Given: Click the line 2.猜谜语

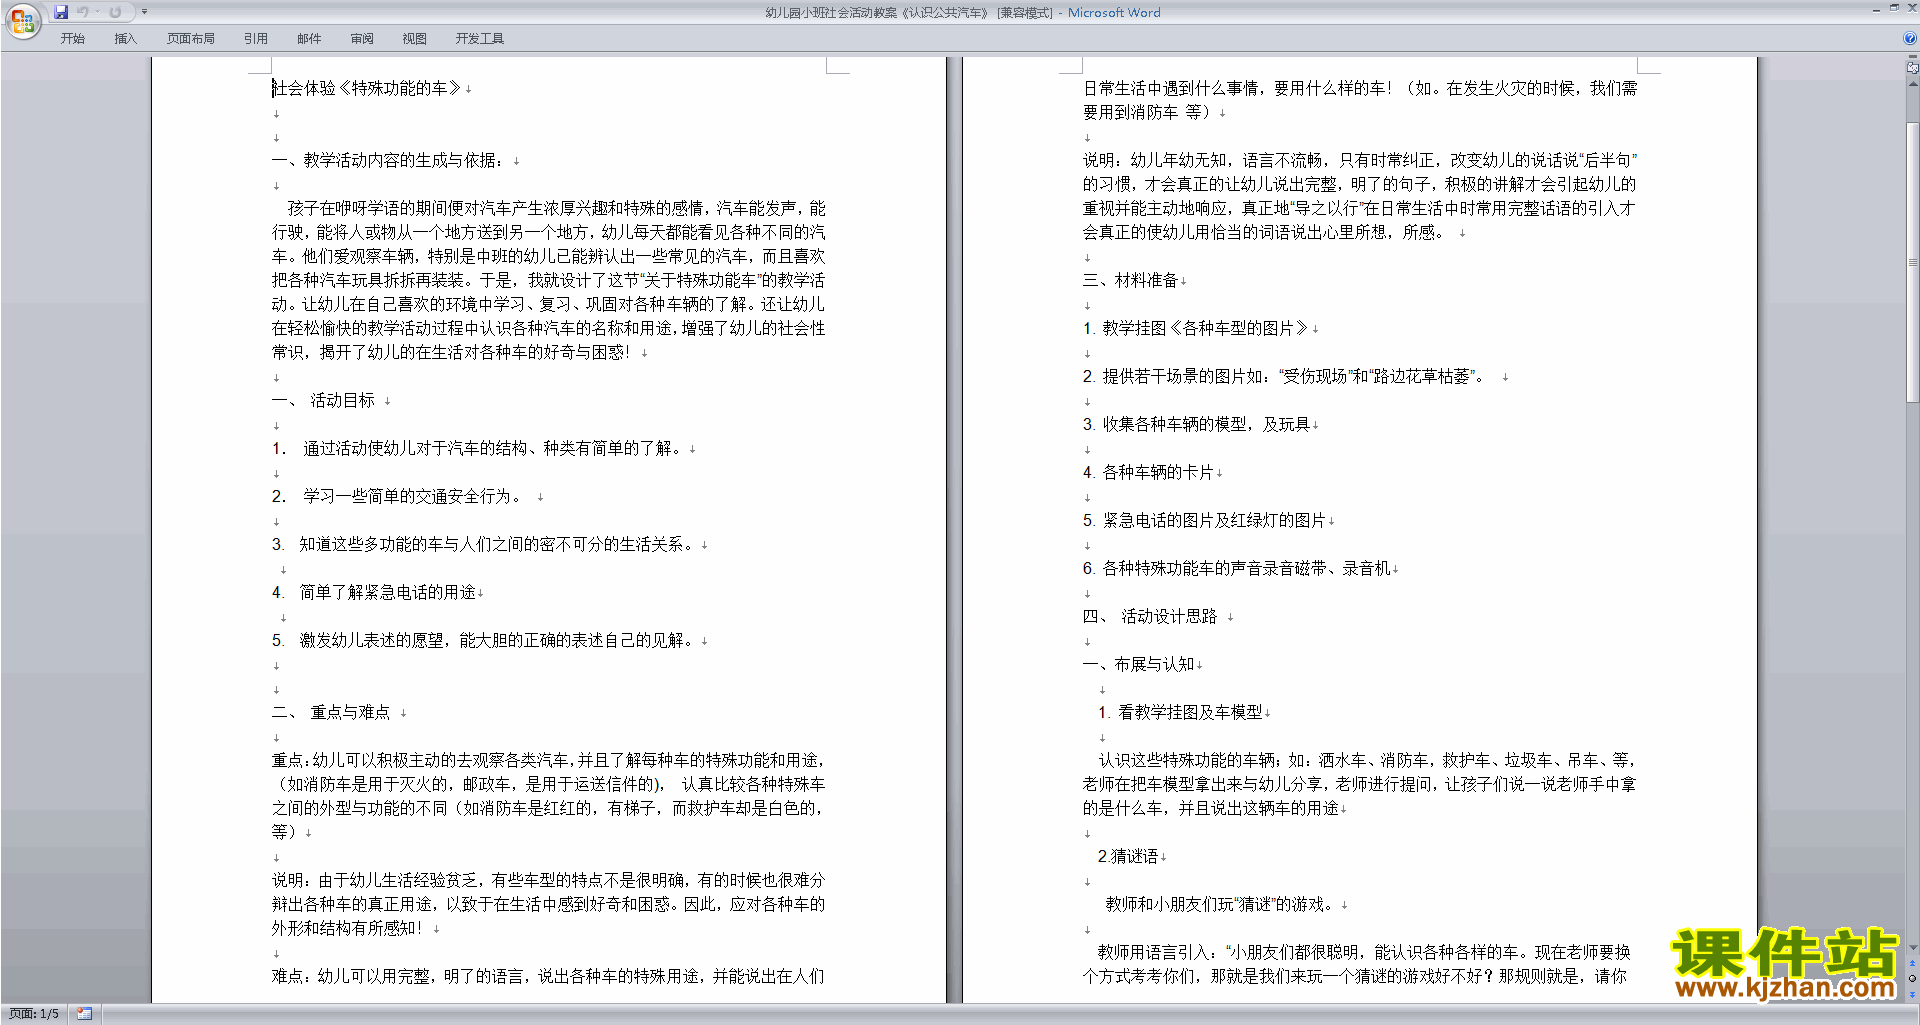Looking at the screenshot, I should 1128,856.
